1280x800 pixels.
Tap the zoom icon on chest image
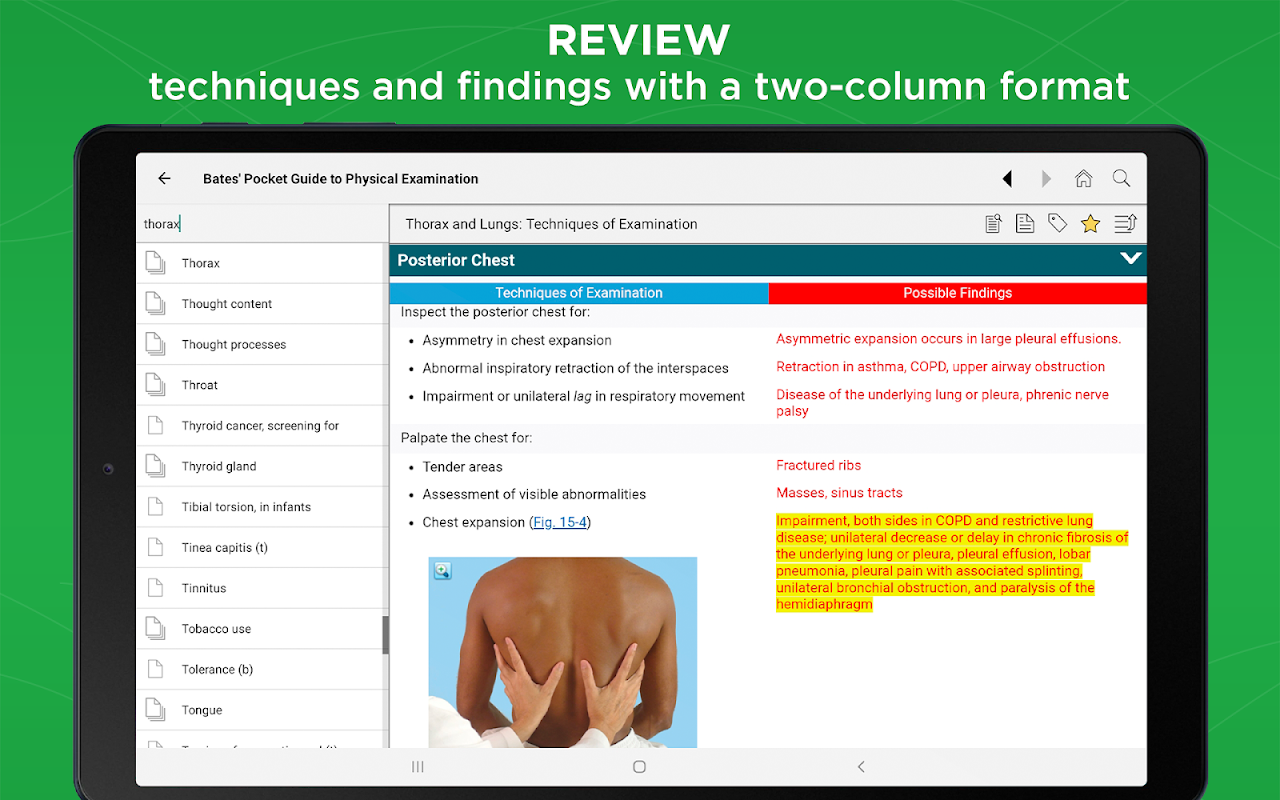pos(442,571)
